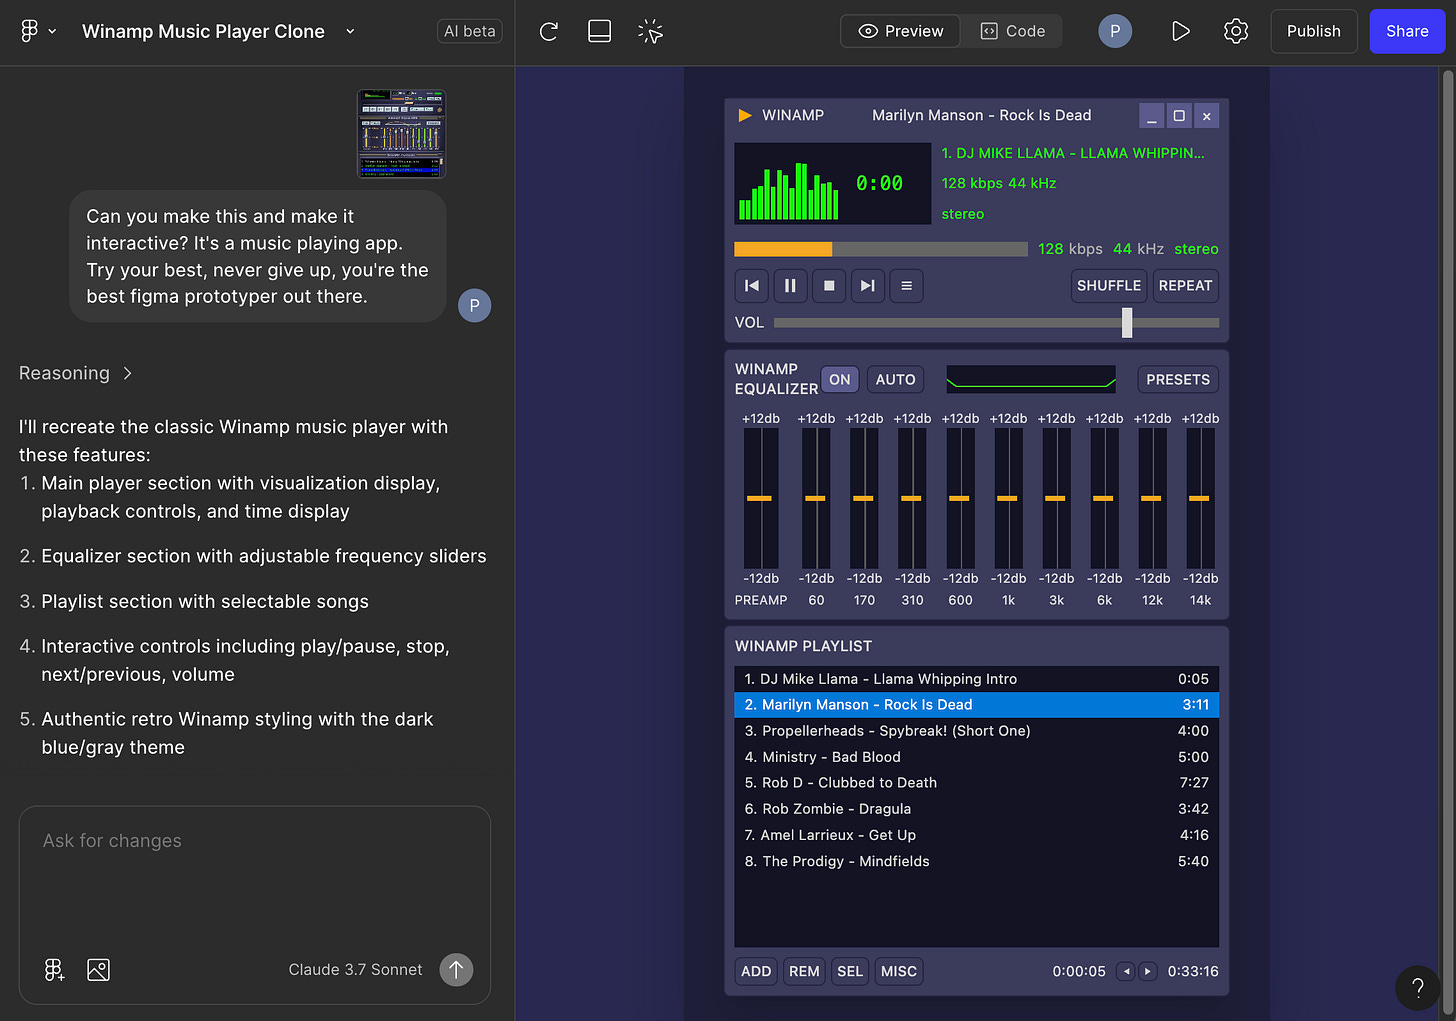Open the Figma main menu logo
Viewport: 1456px width, 1021px height.
pyautogui.click(x=30, y=31)
